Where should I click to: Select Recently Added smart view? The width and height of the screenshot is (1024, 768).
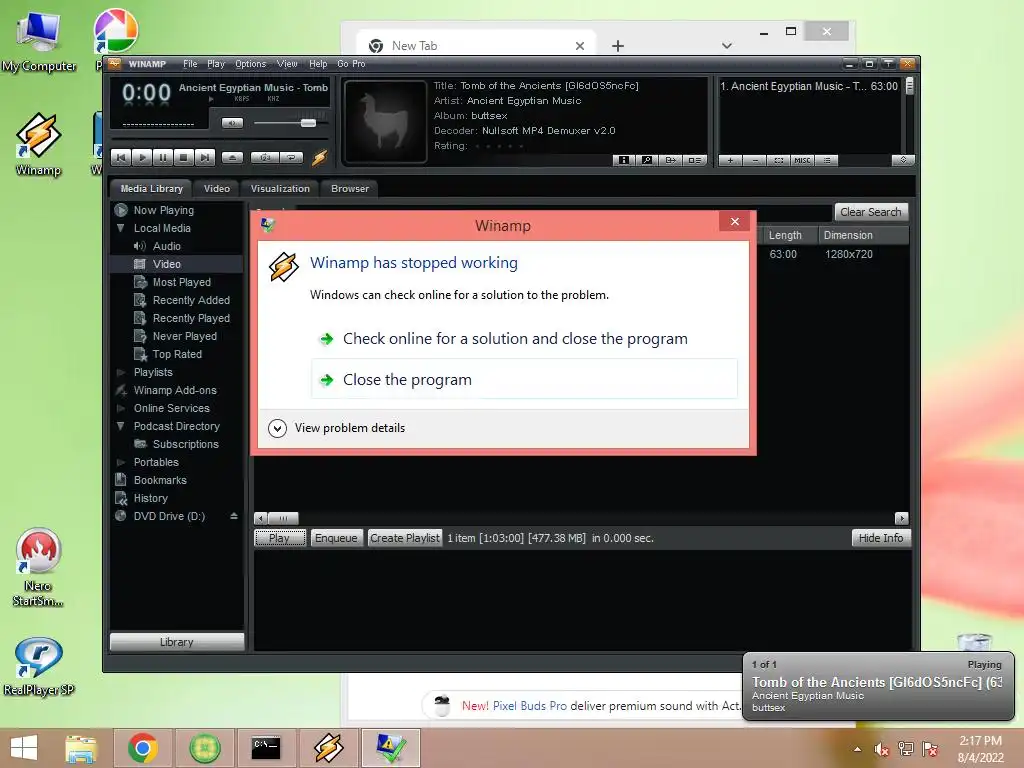(191, 300)
